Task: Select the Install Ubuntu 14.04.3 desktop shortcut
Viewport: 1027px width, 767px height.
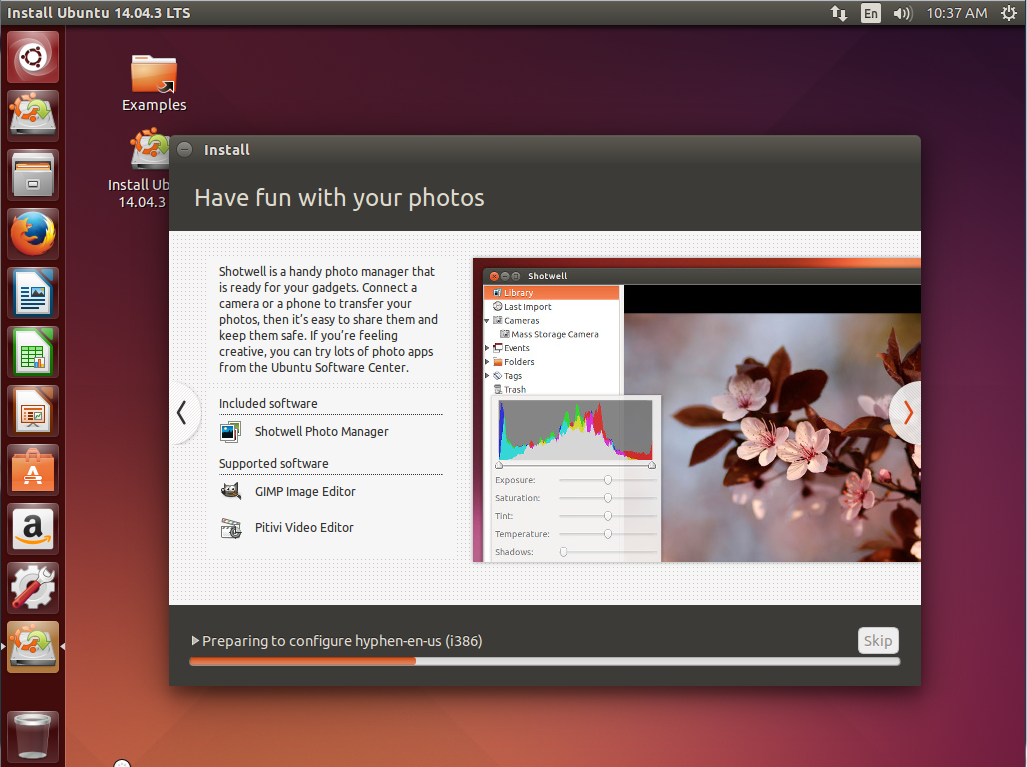Action: (139, 169)
